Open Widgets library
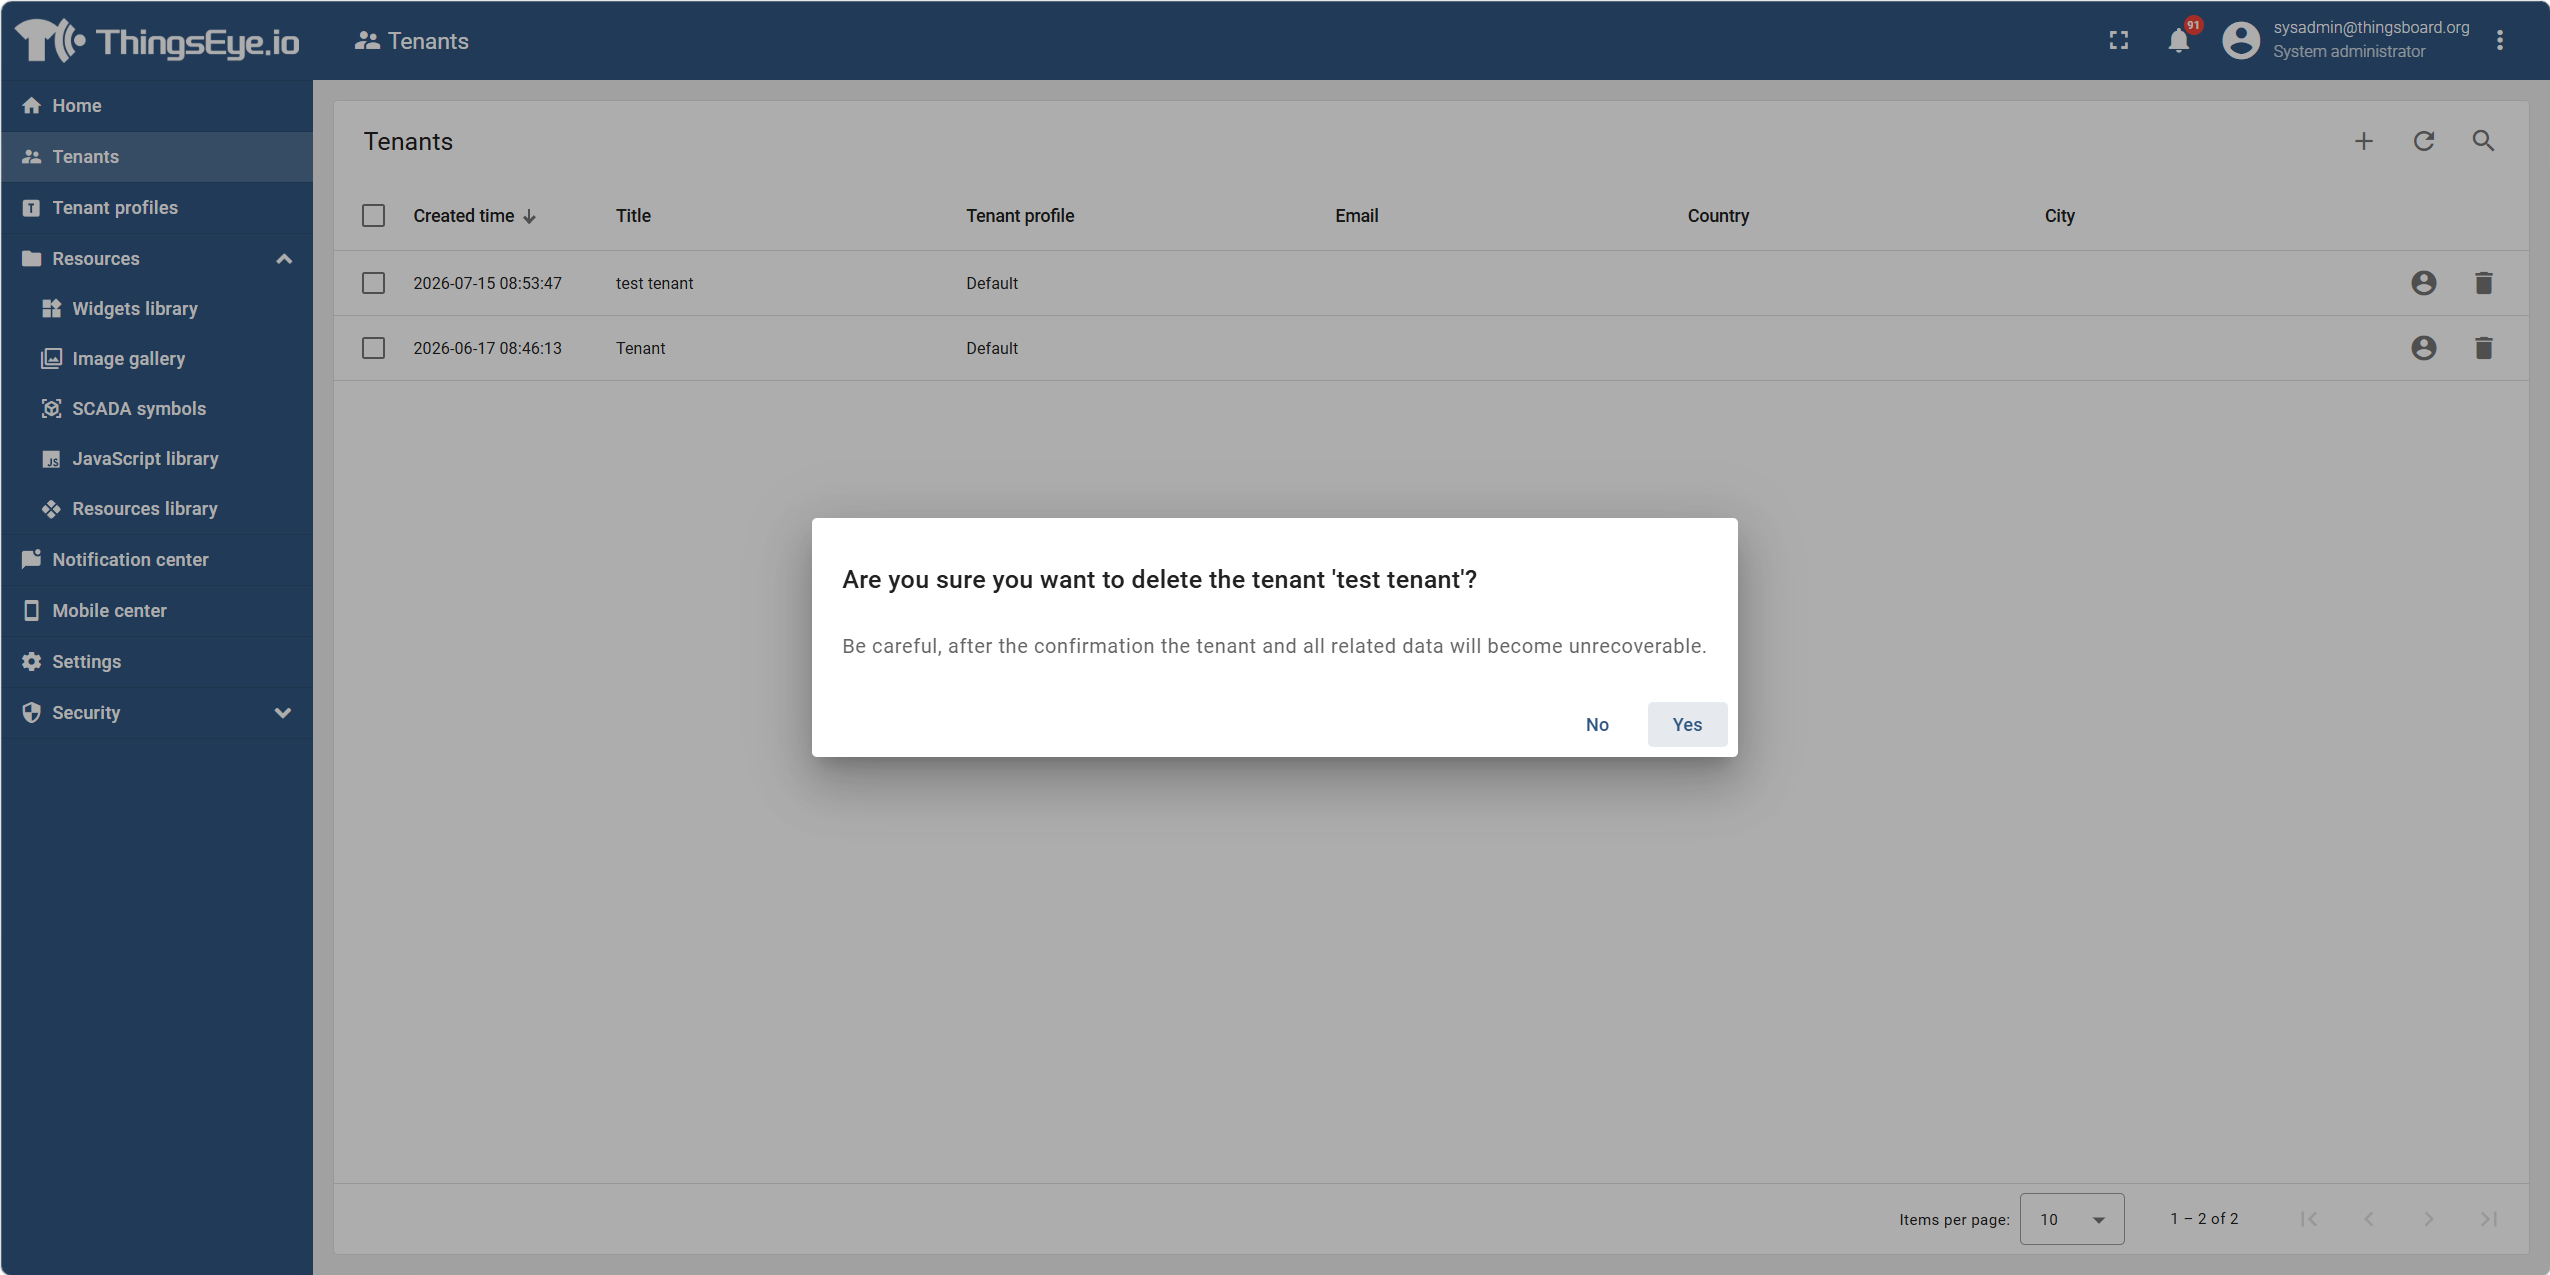Viewport: 2550px width, 1275px height. (x=157, y=308)
